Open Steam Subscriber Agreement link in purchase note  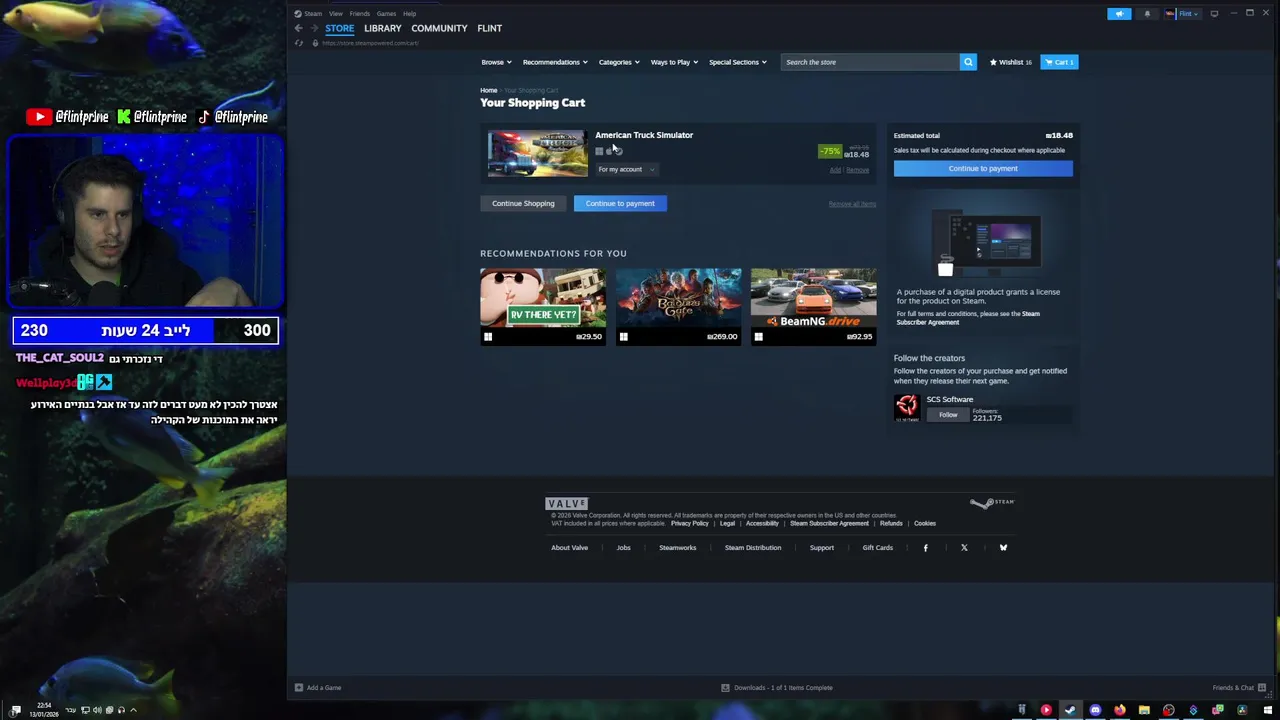point(968,318)
